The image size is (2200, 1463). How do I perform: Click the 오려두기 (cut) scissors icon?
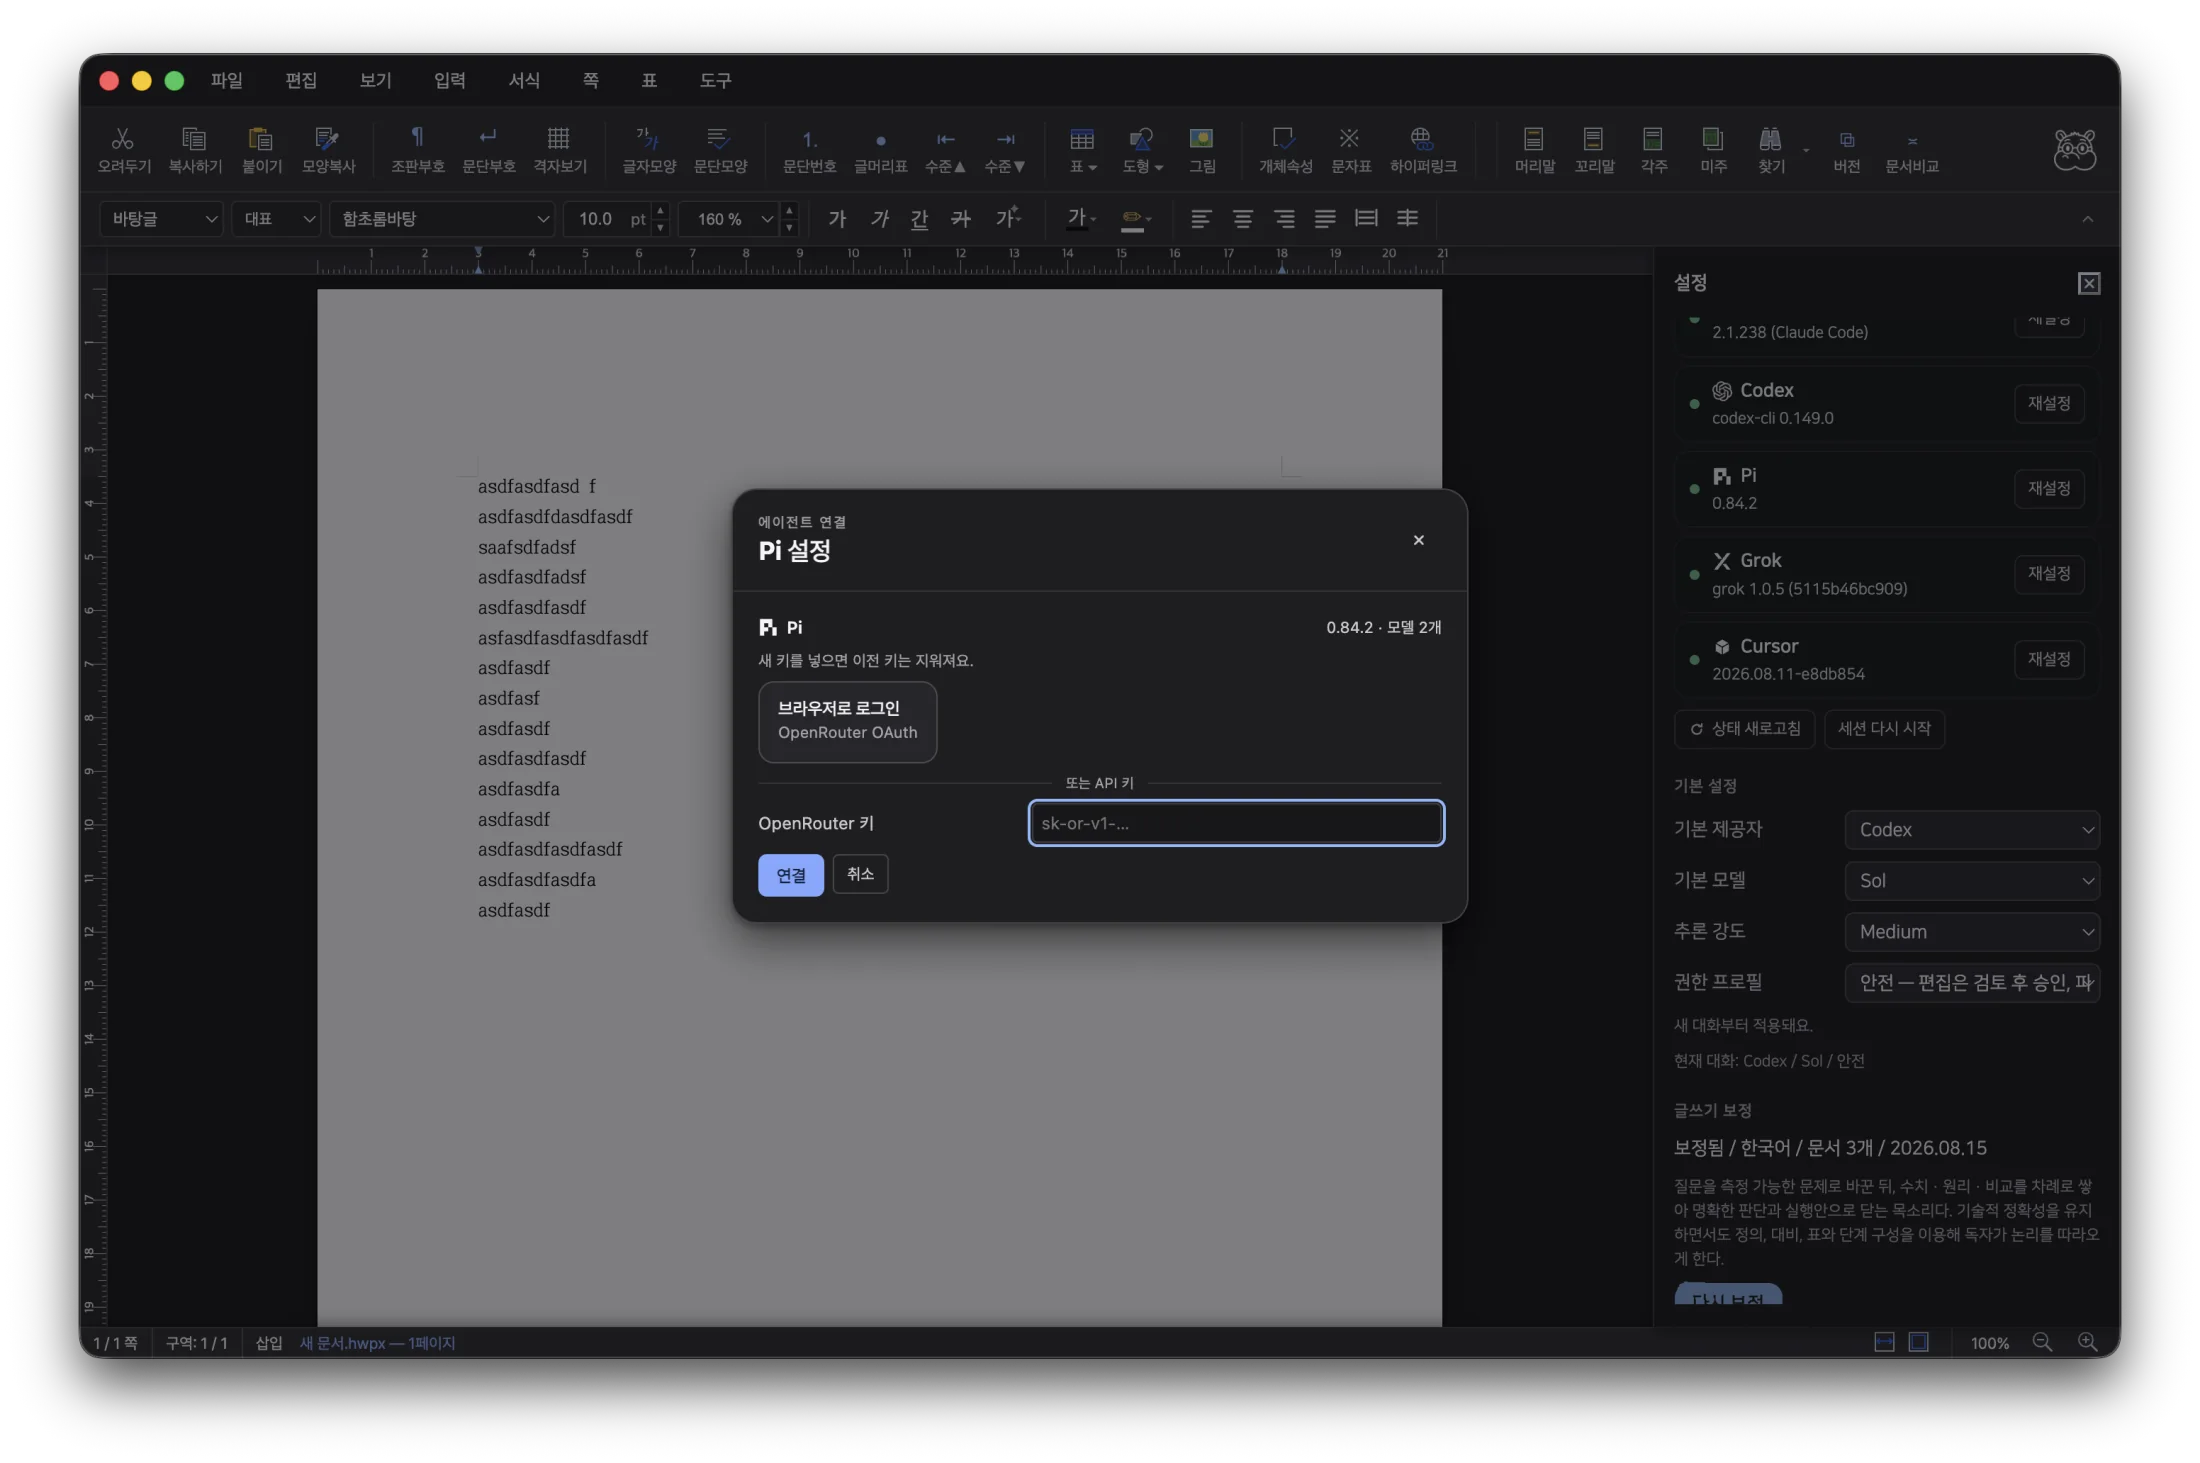pyautogui.click(x=123, y=148)
